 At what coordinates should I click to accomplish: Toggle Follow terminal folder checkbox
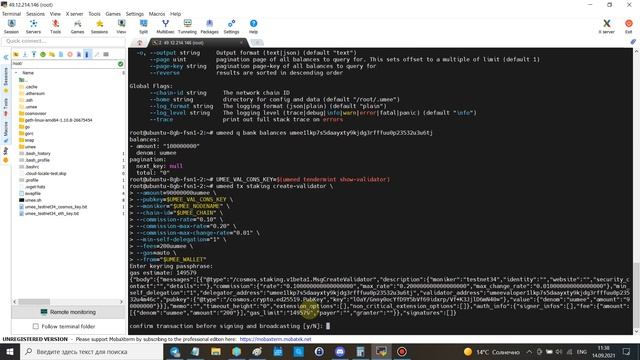pyautogui.click(x=36, y=326)
